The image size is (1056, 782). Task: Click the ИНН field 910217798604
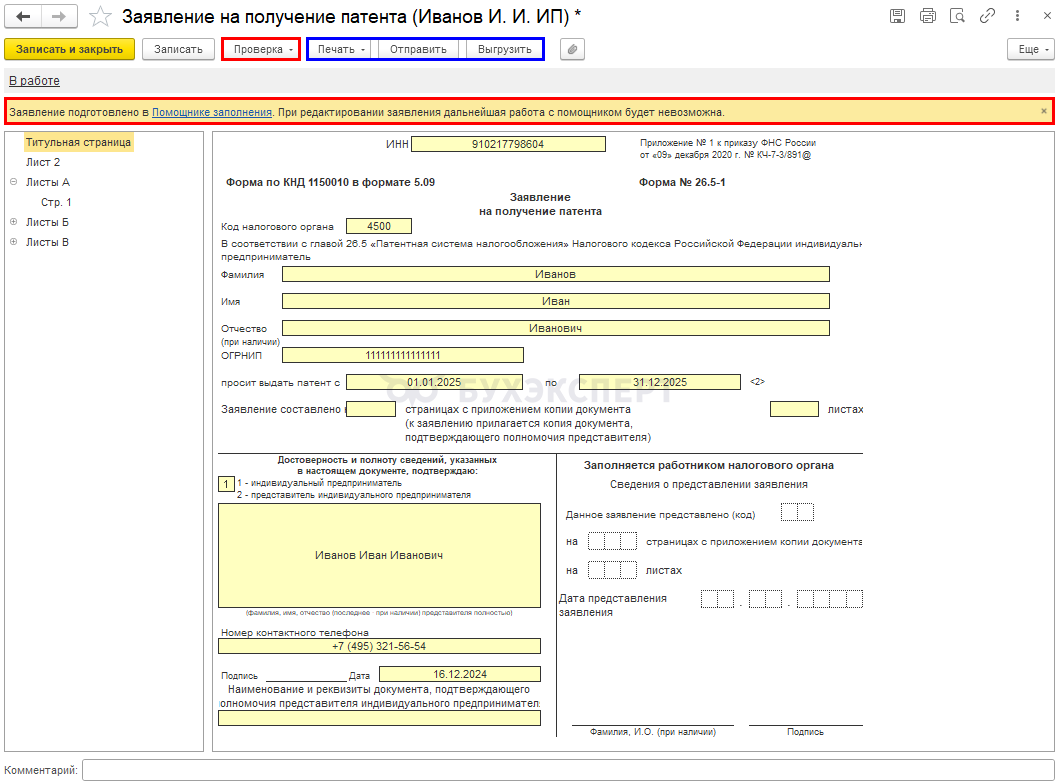click(508, 144)
